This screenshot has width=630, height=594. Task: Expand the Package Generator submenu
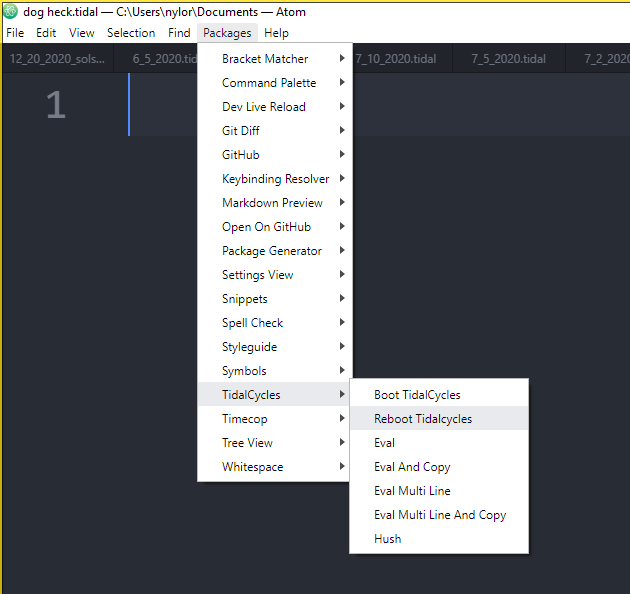click(275, 251)
